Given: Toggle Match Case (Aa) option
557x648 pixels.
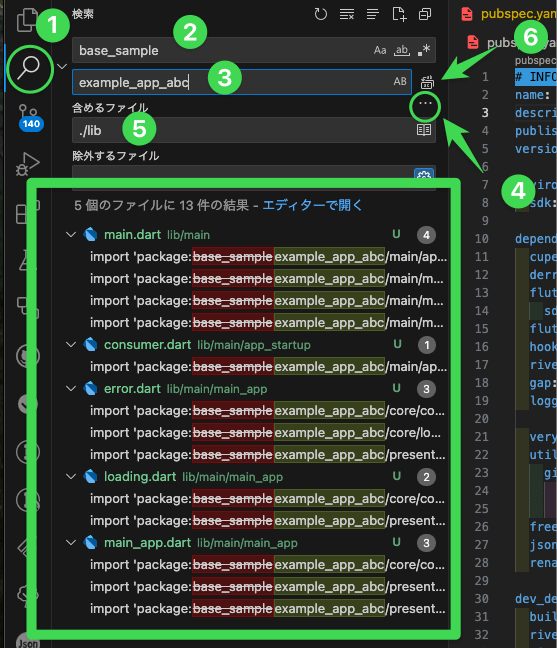Looking at the screenshot, I should point(380,50).
